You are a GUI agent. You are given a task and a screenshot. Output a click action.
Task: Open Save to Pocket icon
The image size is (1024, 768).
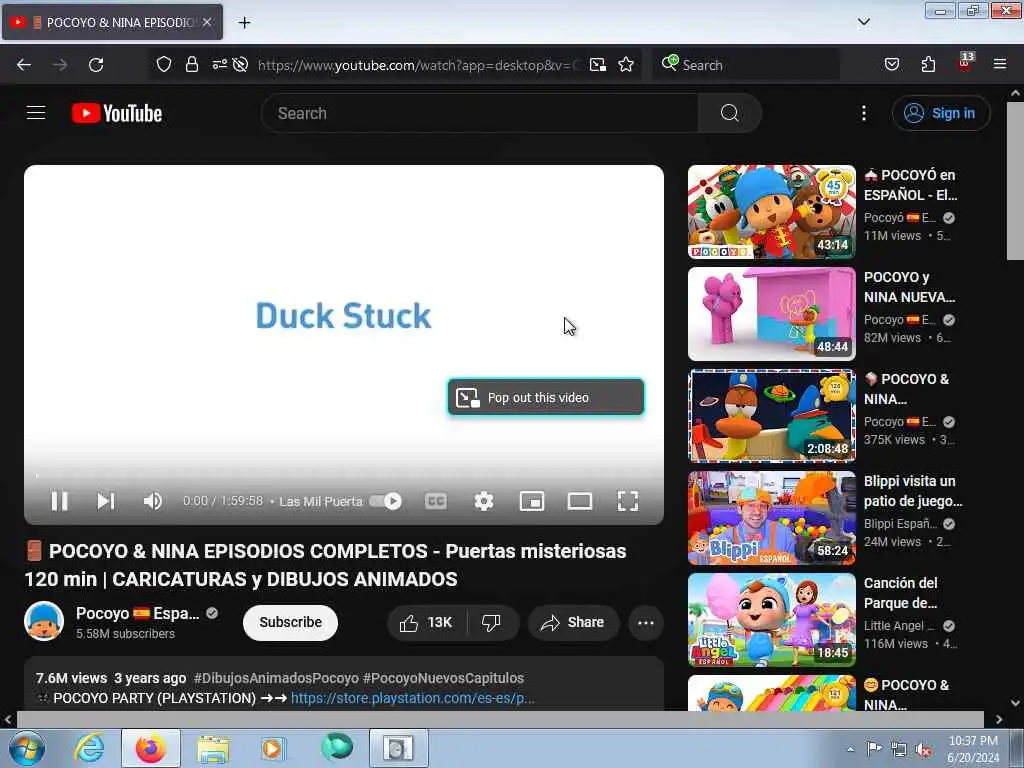pos(891,65)
